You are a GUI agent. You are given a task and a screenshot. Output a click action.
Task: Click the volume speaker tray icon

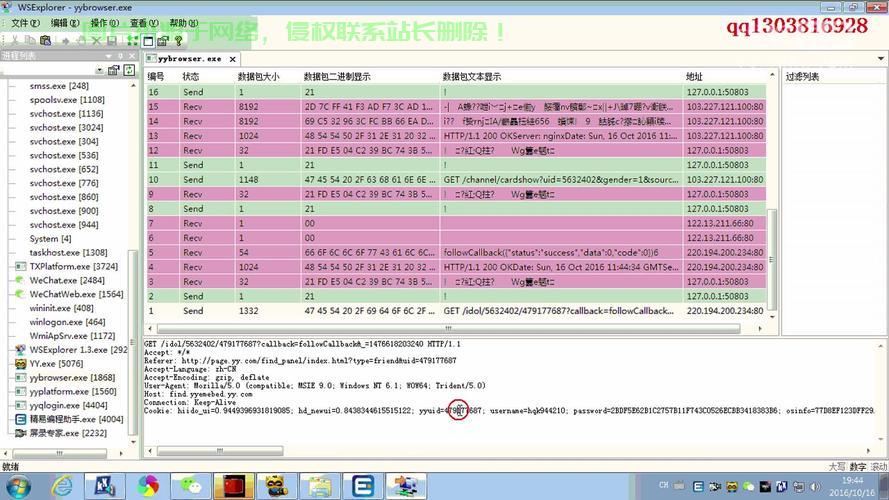[x=816, y=486]
